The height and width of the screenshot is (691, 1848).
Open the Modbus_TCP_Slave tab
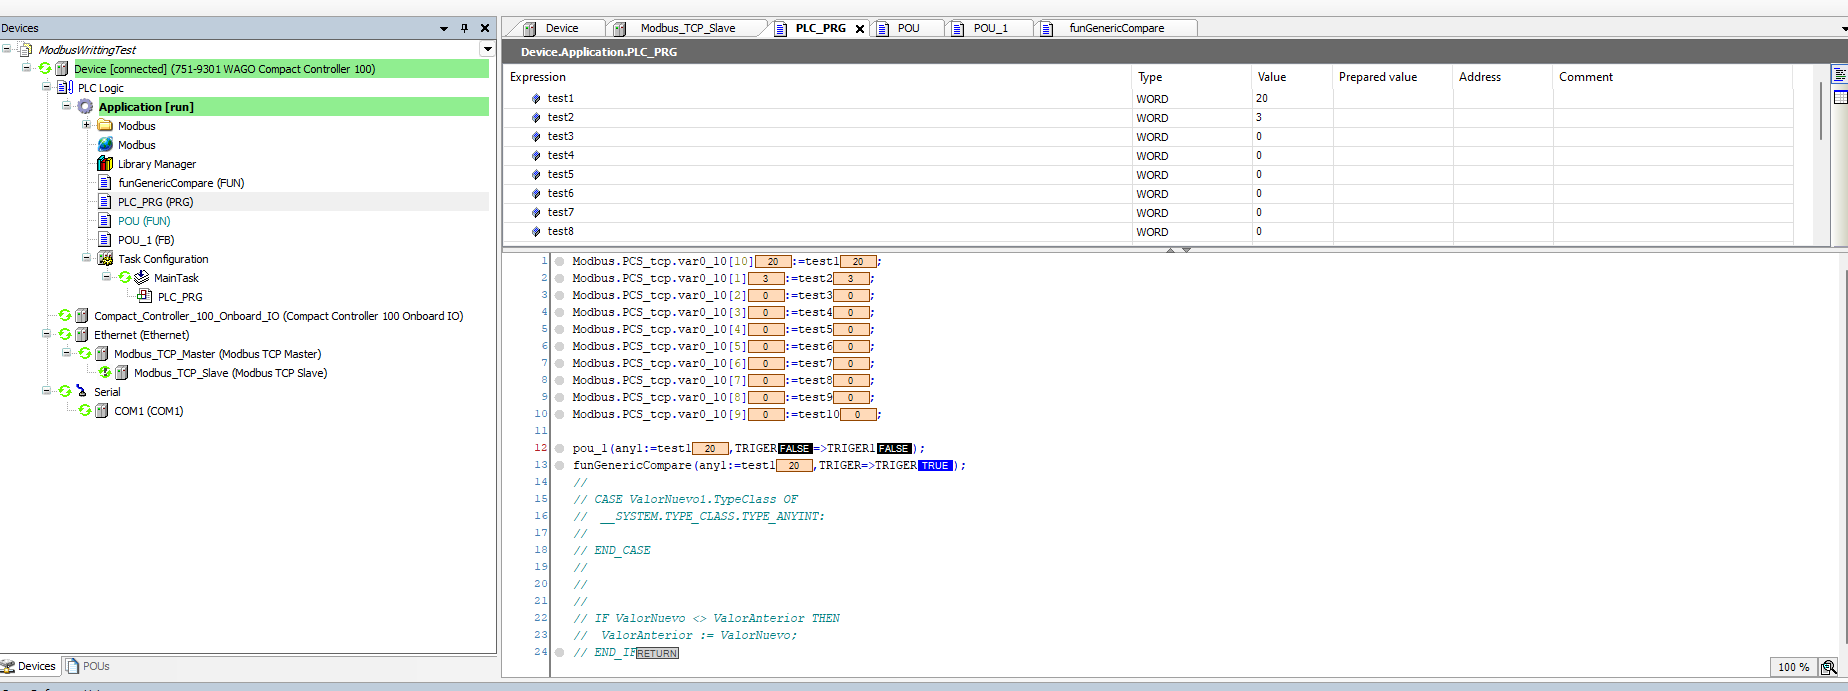click(687, 28)
